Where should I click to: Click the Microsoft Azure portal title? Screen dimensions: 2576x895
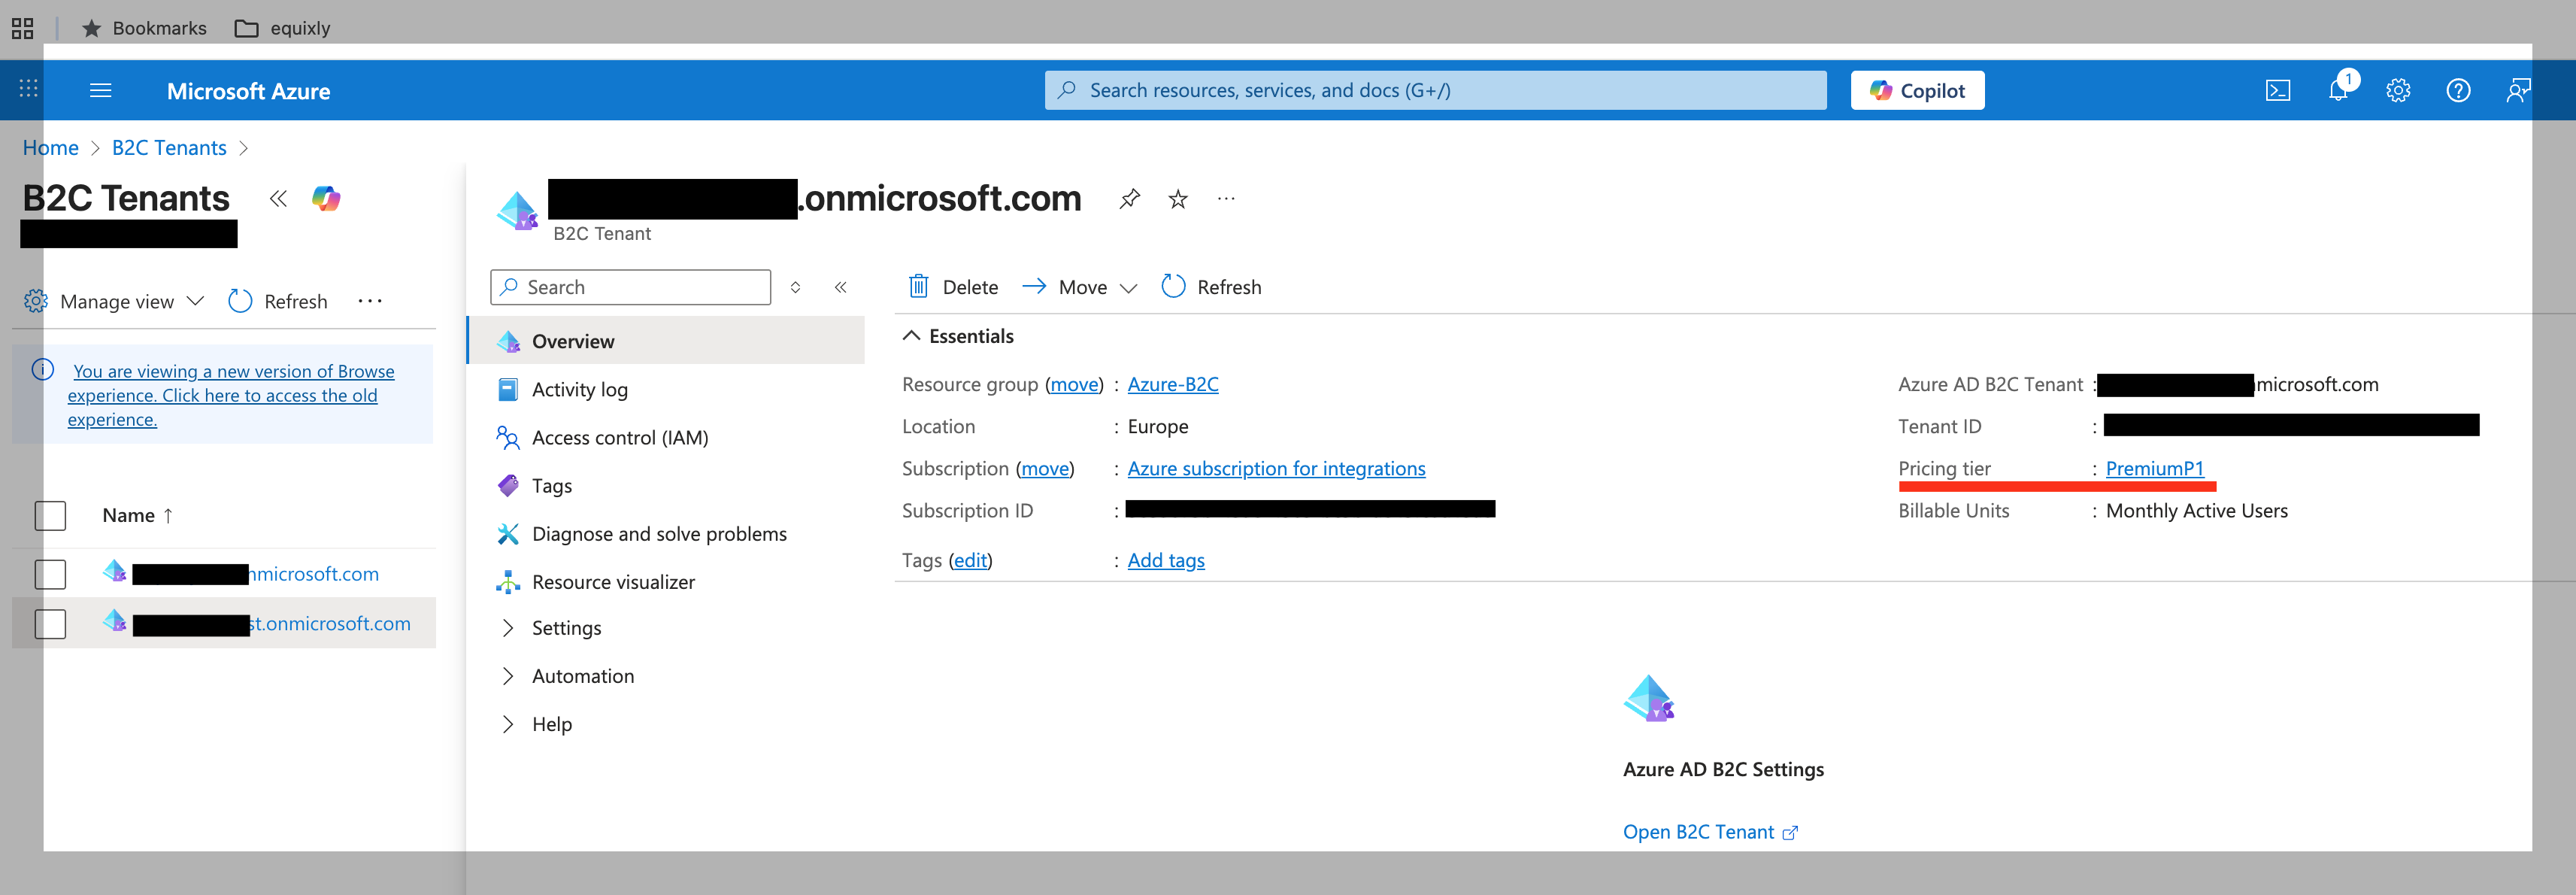[248, 91]
